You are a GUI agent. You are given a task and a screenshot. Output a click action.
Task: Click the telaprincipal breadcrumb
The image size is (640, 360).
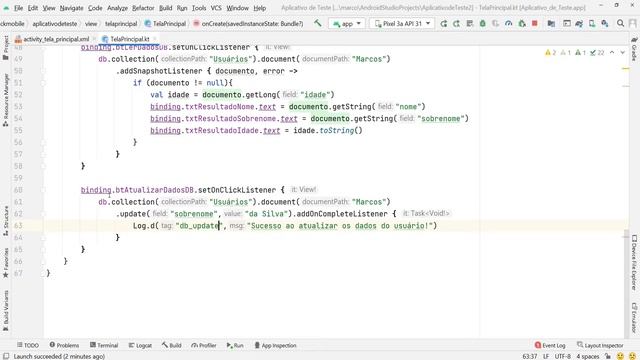coord(121,24)
